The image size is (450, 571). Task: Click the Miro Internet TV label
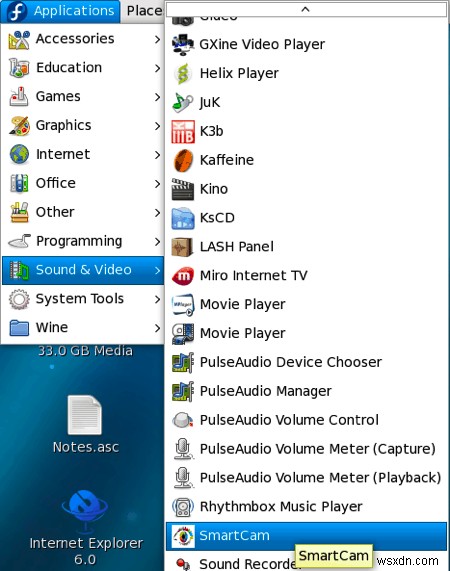[254, 276]
